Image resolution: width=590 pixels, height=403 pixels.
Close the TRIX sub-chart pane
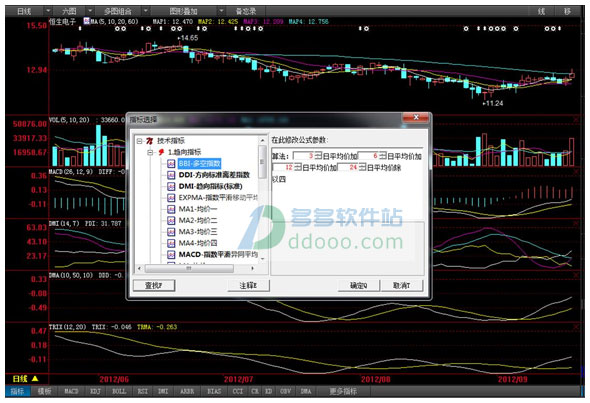576,327
